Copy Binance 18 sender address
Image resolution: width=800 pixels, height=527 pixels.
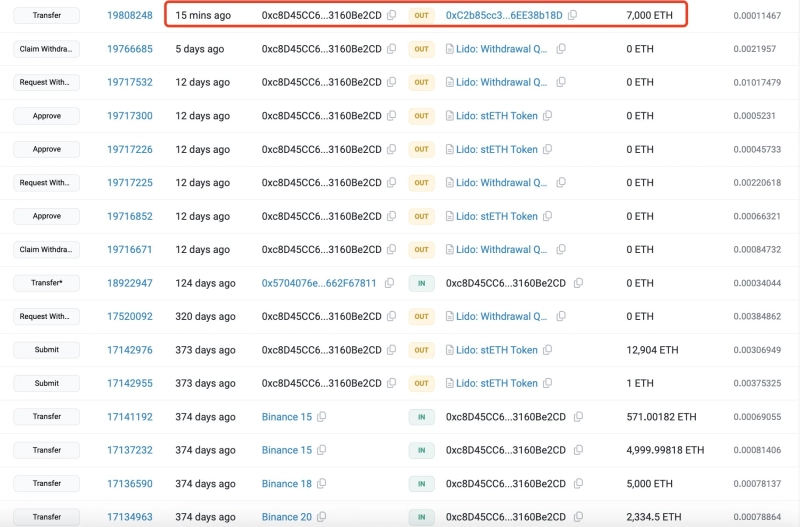322,484
